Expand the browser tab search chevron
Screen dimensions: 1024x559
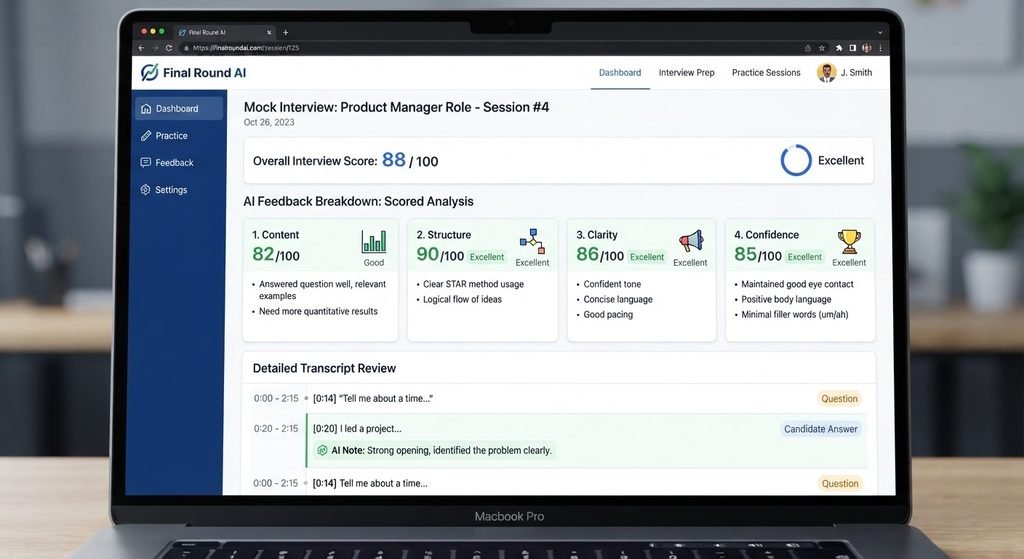point(880,32)
